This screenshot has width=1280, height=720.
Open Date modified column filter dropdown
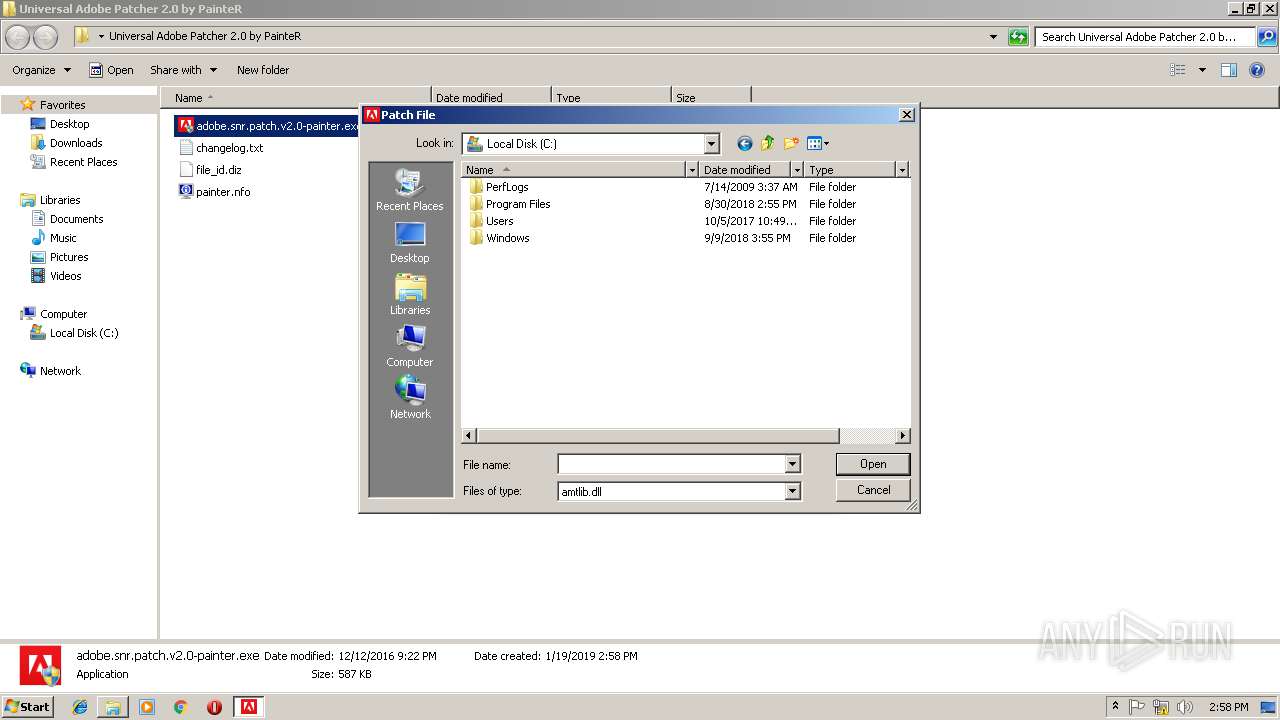click(x=797, y=170)
